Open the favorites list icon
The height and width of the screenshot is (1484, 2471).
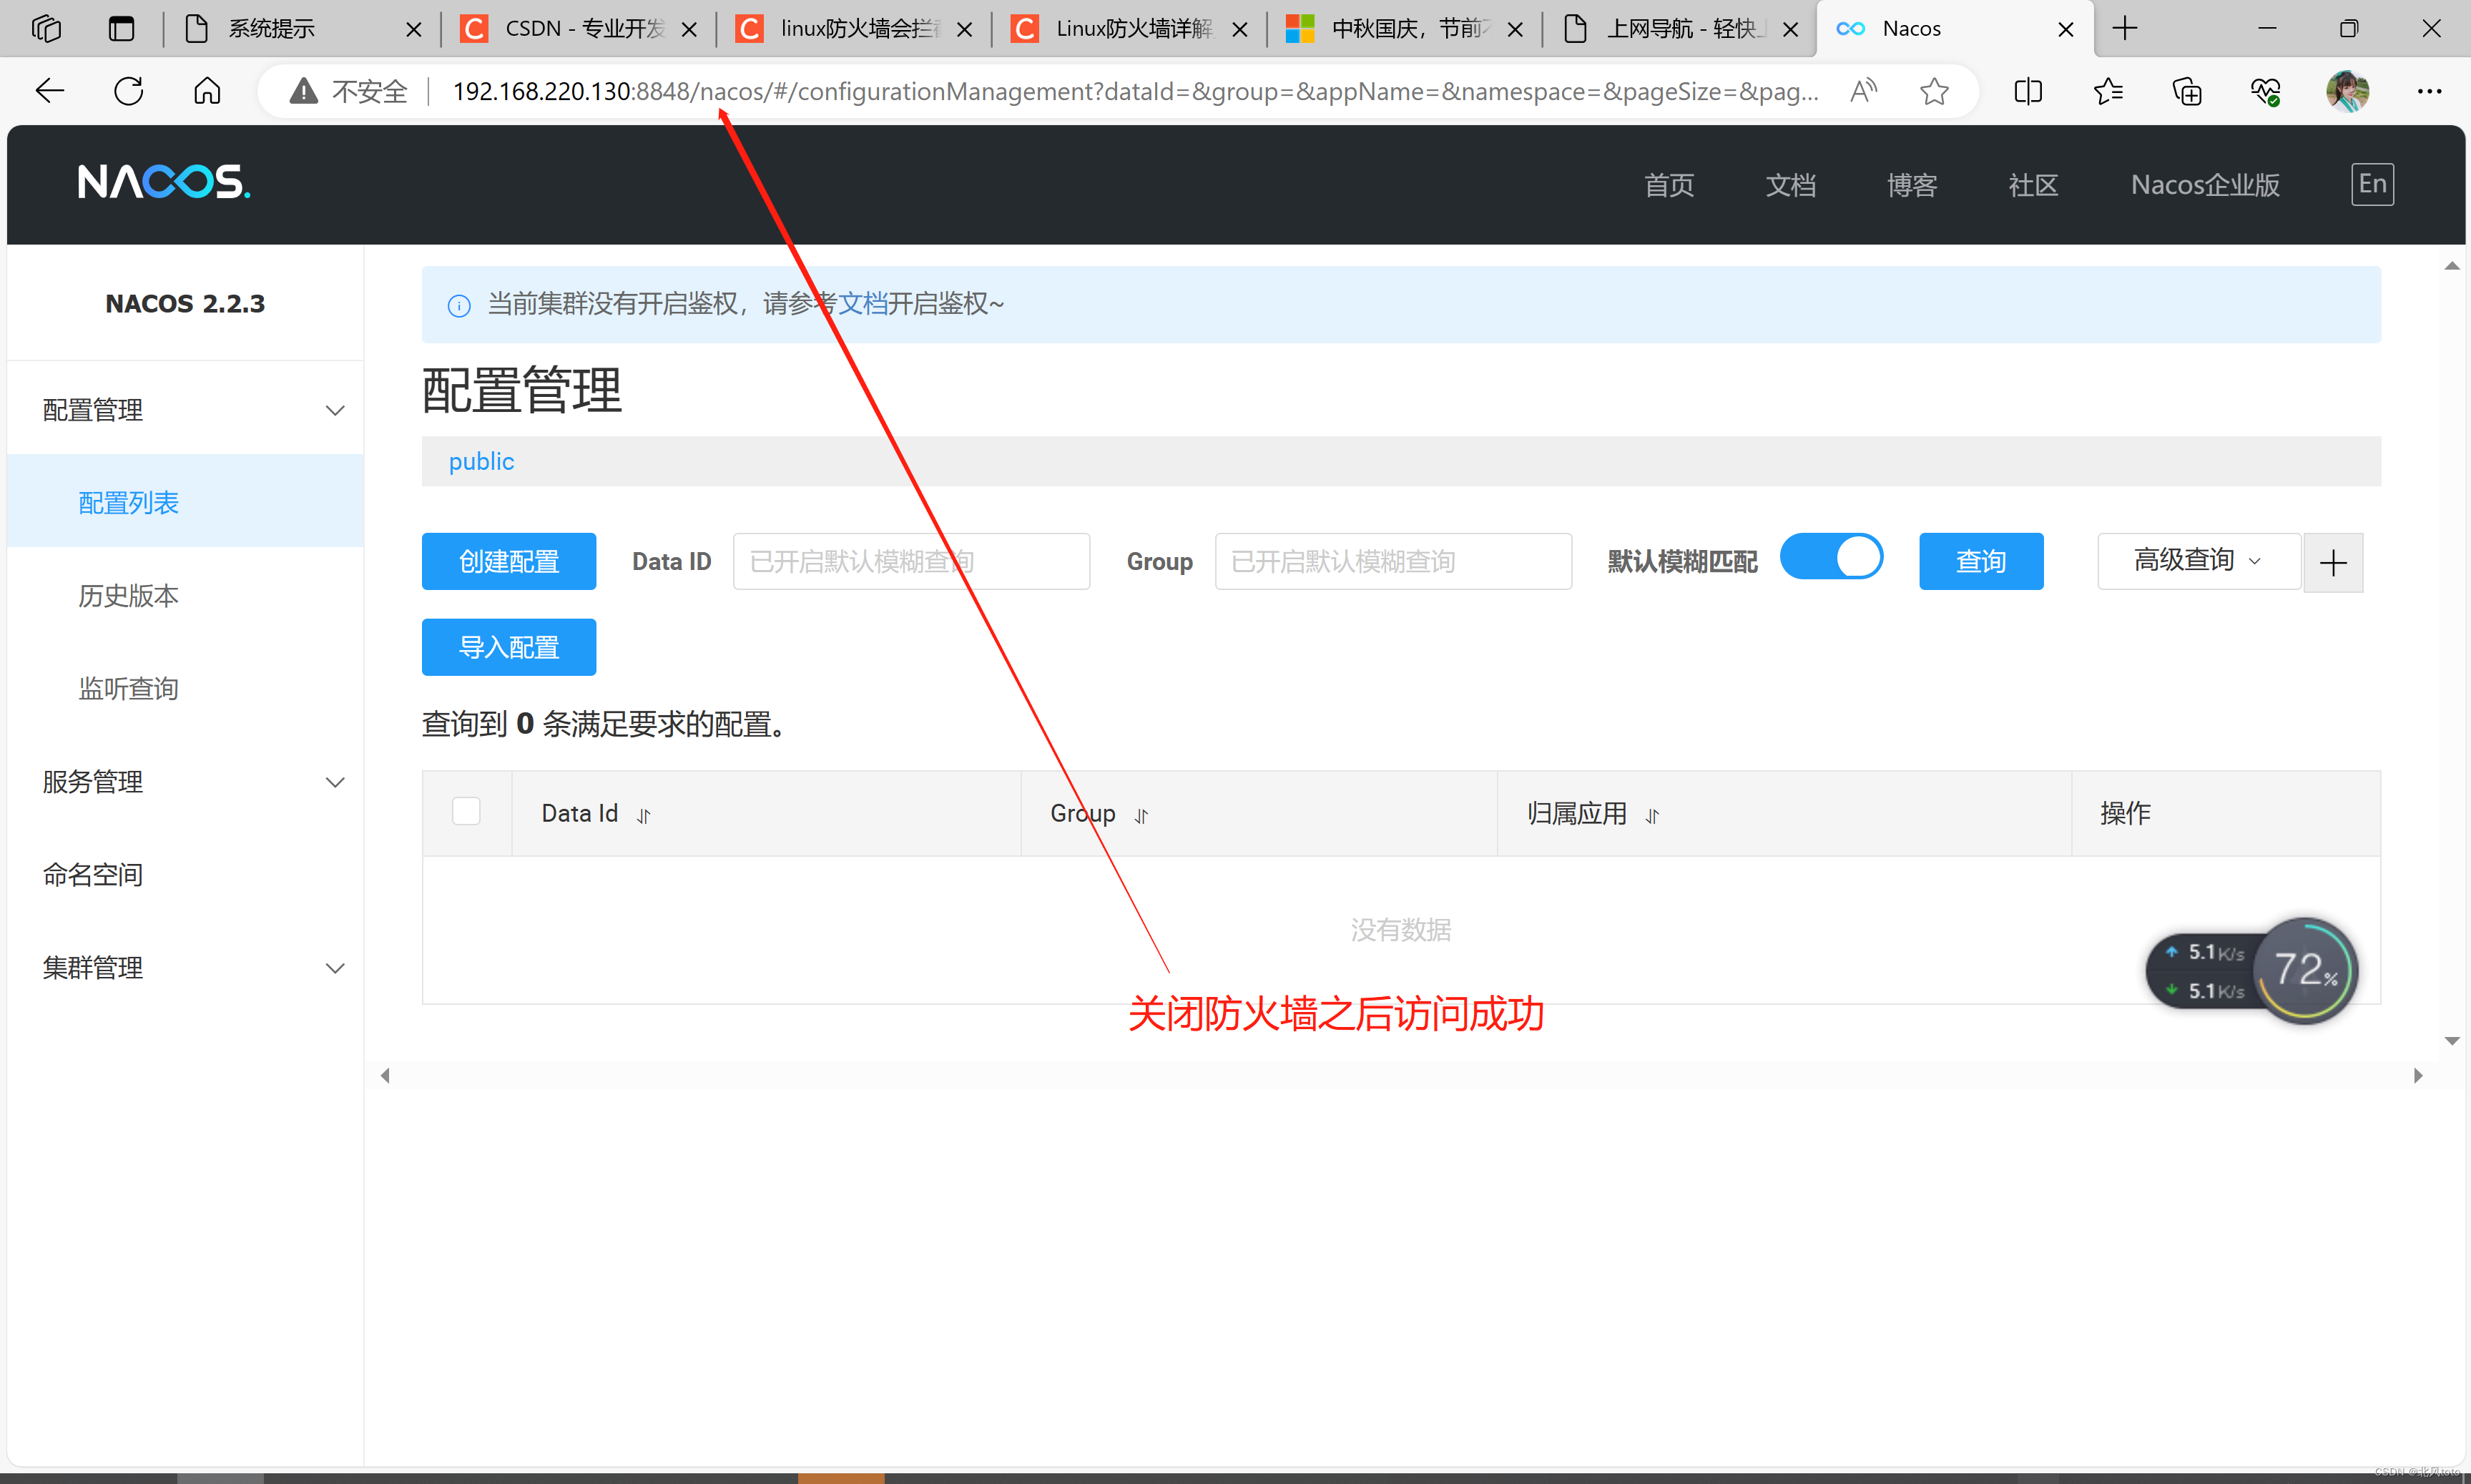(x=2108, y=91)
